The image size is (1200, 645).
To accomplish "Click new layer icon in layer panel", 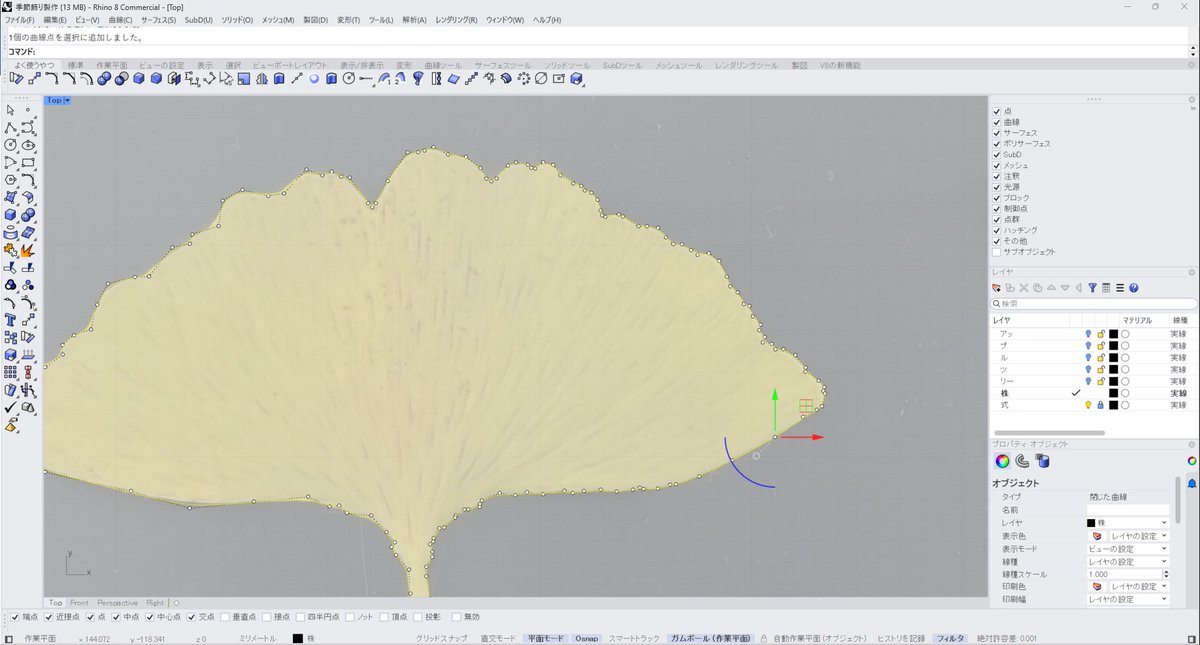I will coord(998,288).
